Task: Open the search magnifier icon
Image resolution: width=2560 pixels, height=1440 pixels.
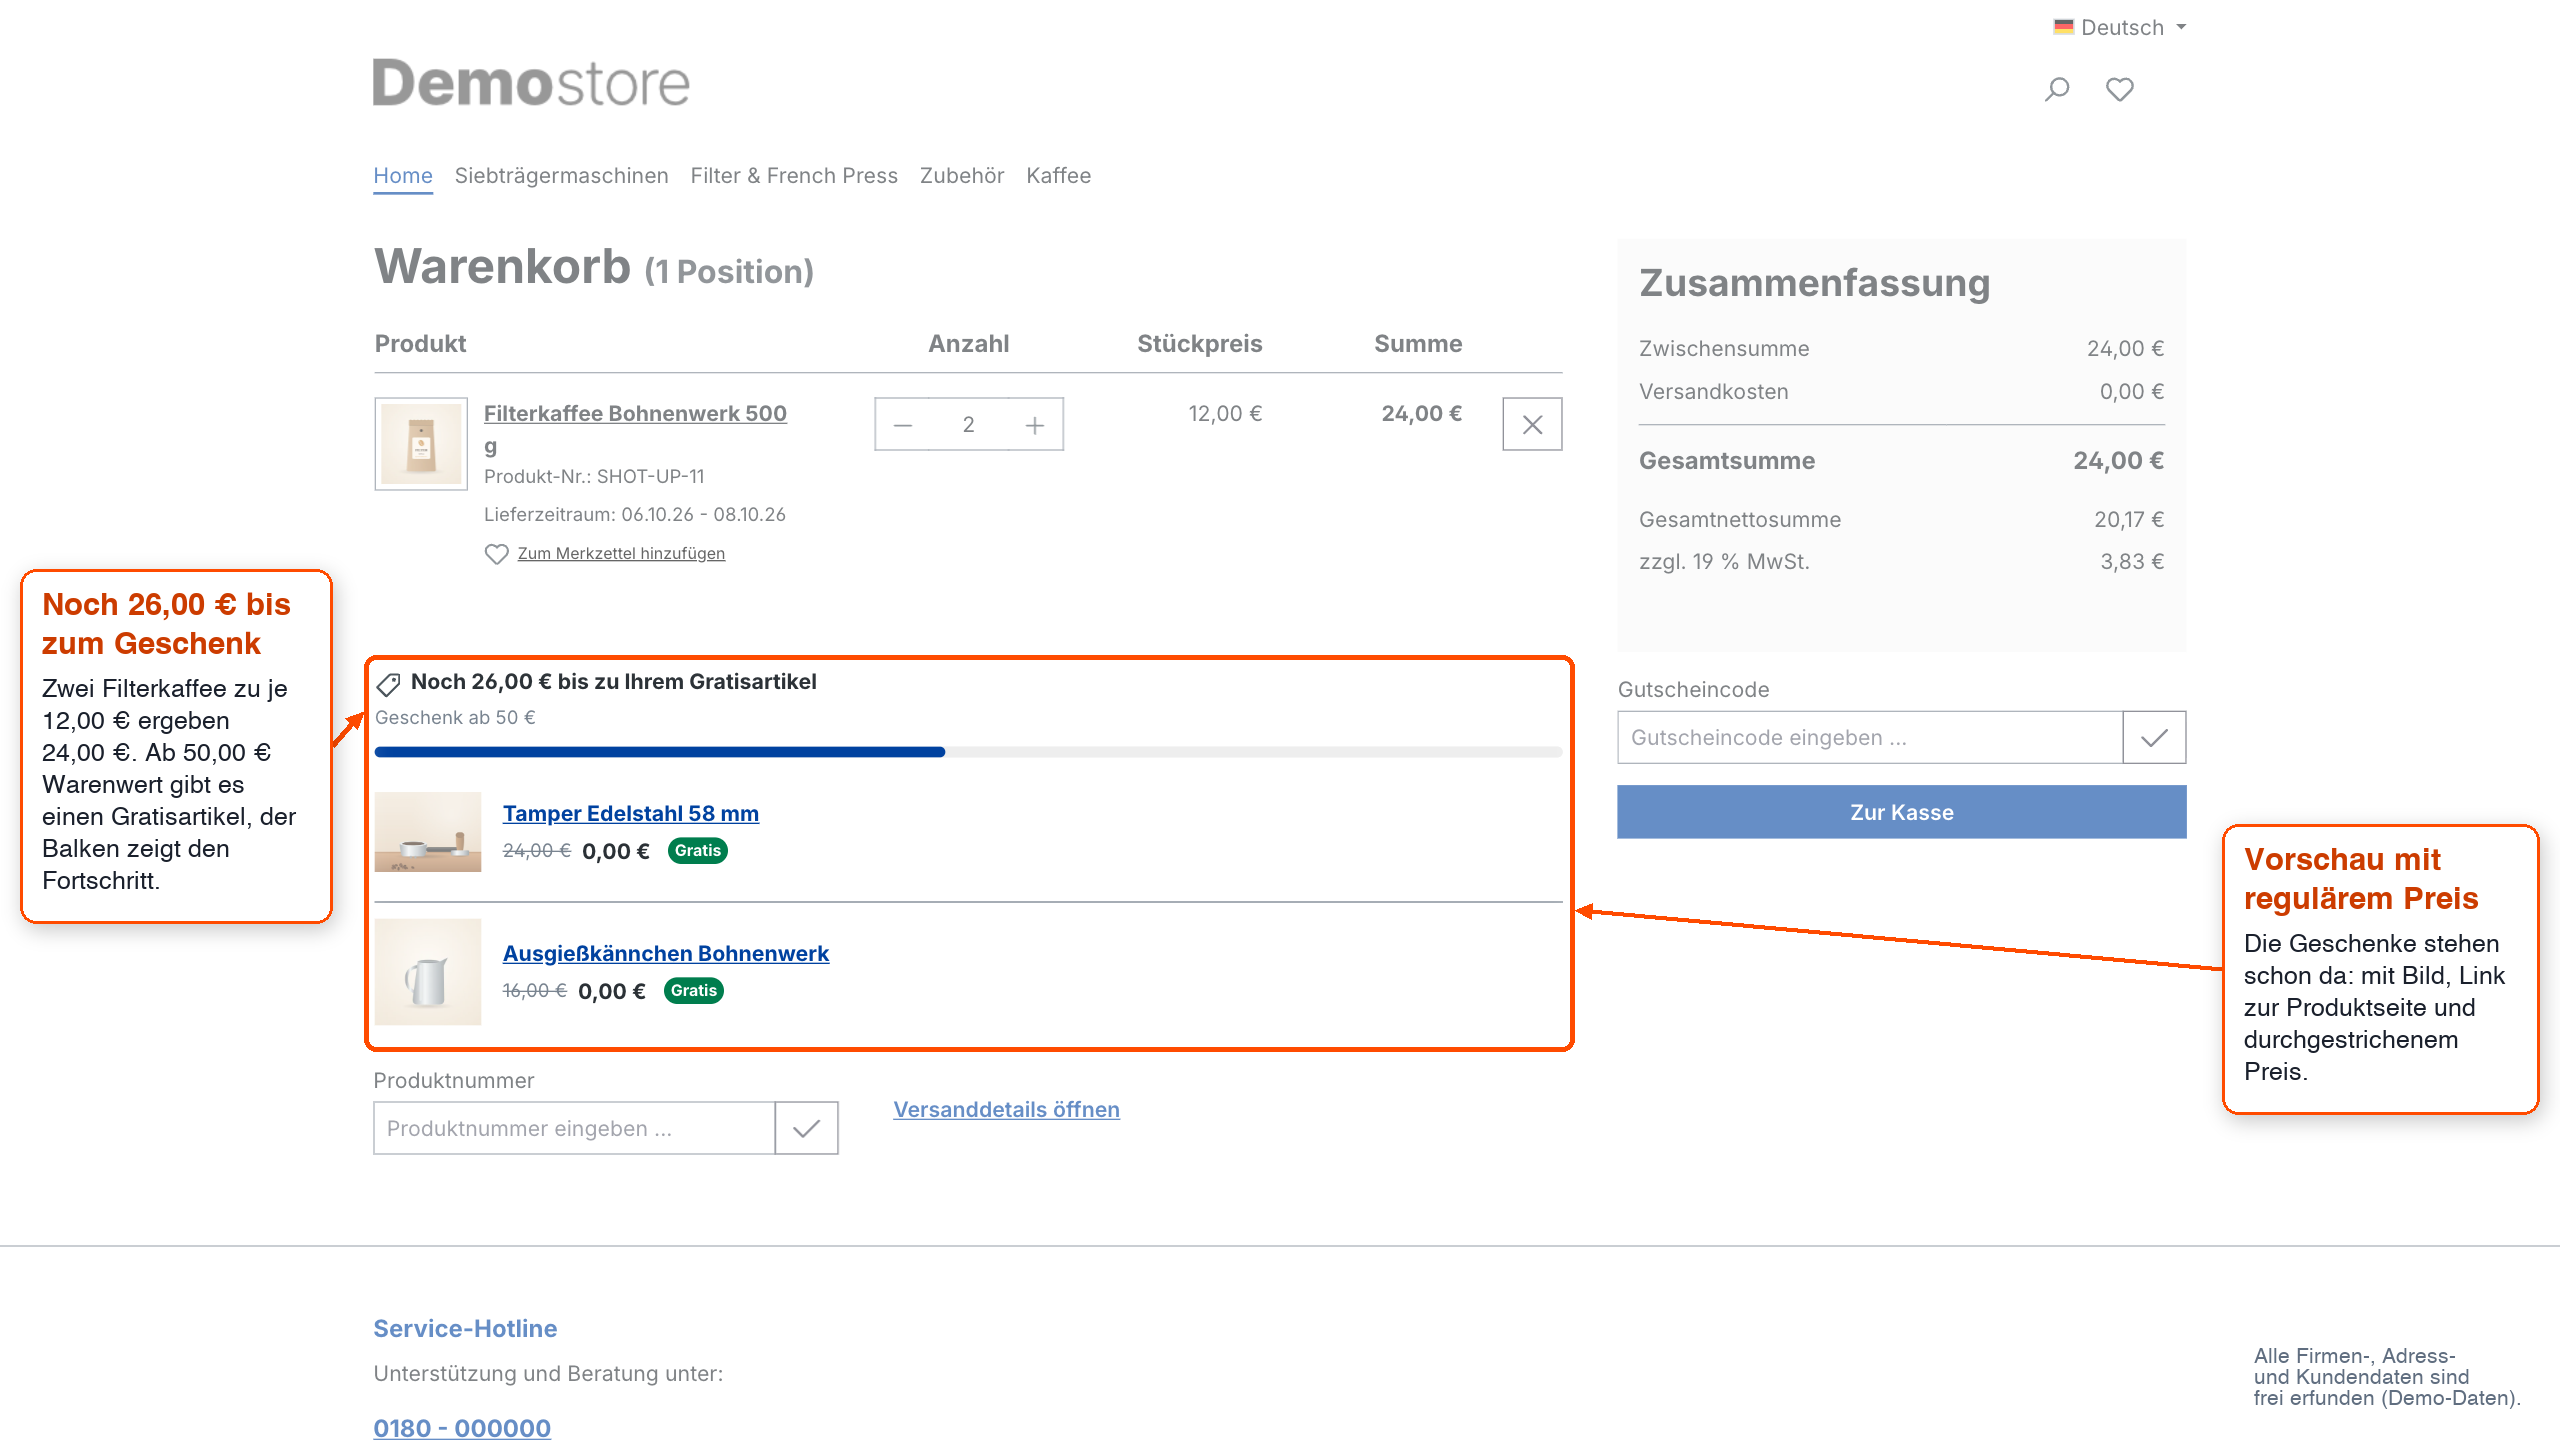Action: pyautogui.click(x=2057, y=89)
